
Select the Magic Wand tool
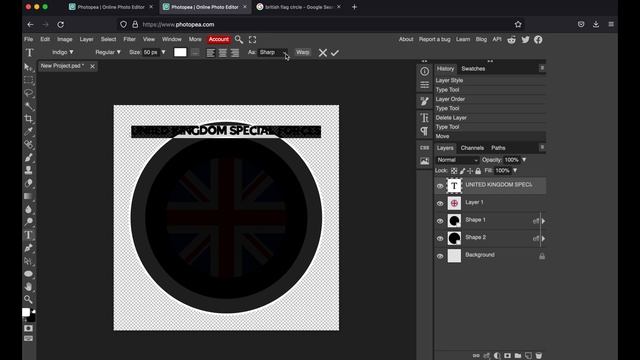tap(28, 106)
